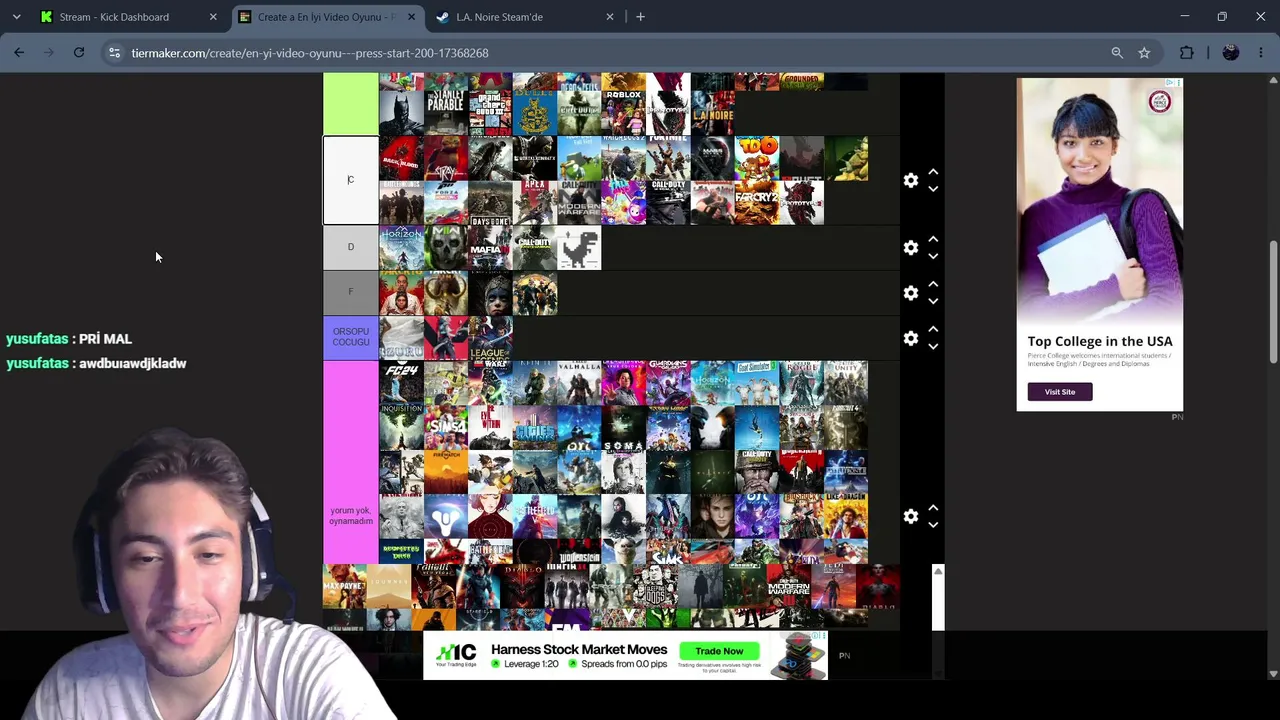This screenshot has height=720, width=1280.
Task: Click the Visit Site ad button
Action: tap(1060, 392)
